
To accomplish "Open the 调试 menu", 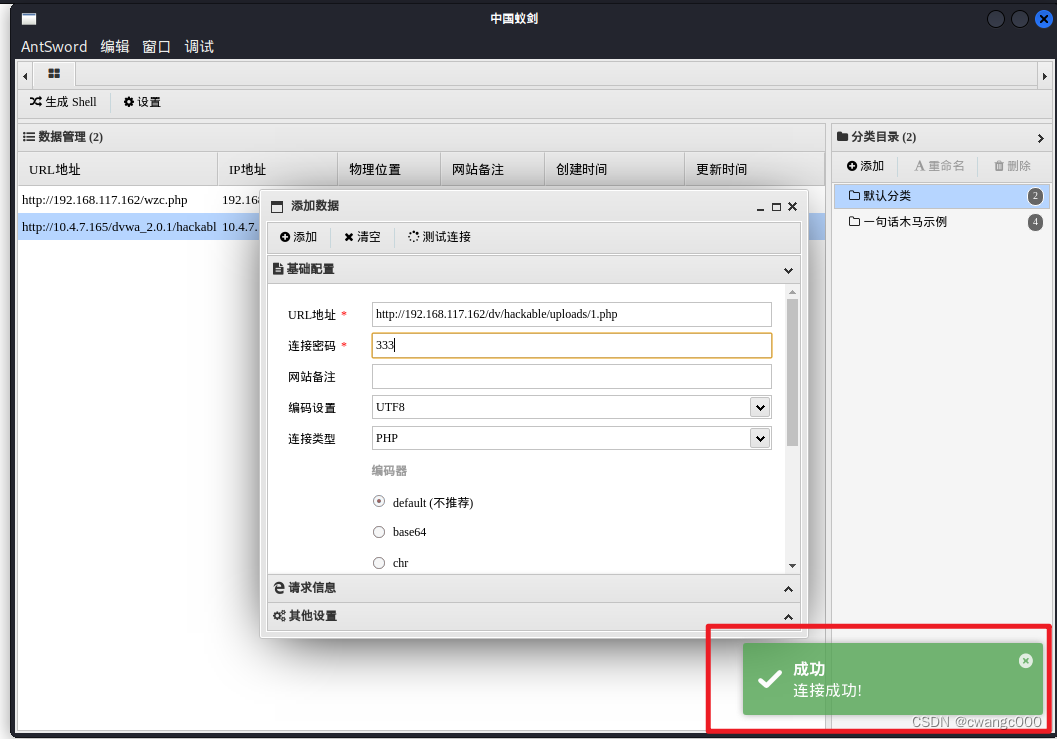I will (x=199, y=47).
